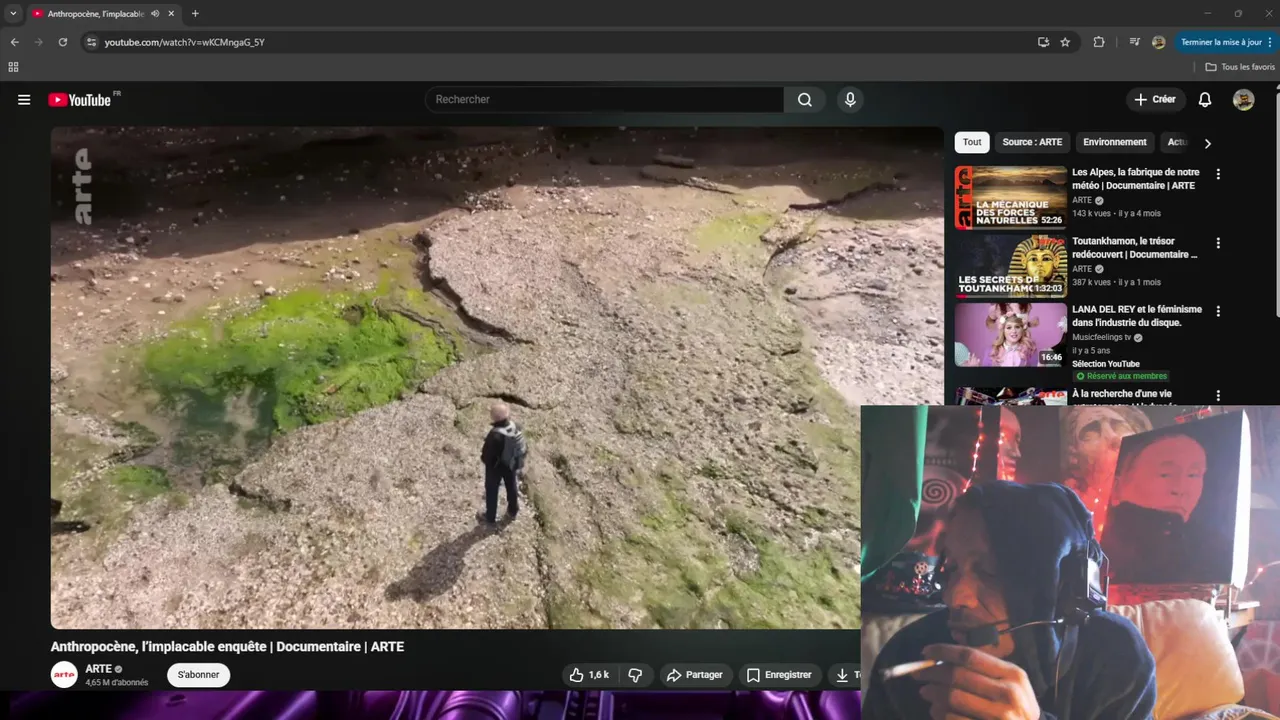1280x720 pixels.
Task: Mute the tab via speaker icon
Action: coord(155,14)
